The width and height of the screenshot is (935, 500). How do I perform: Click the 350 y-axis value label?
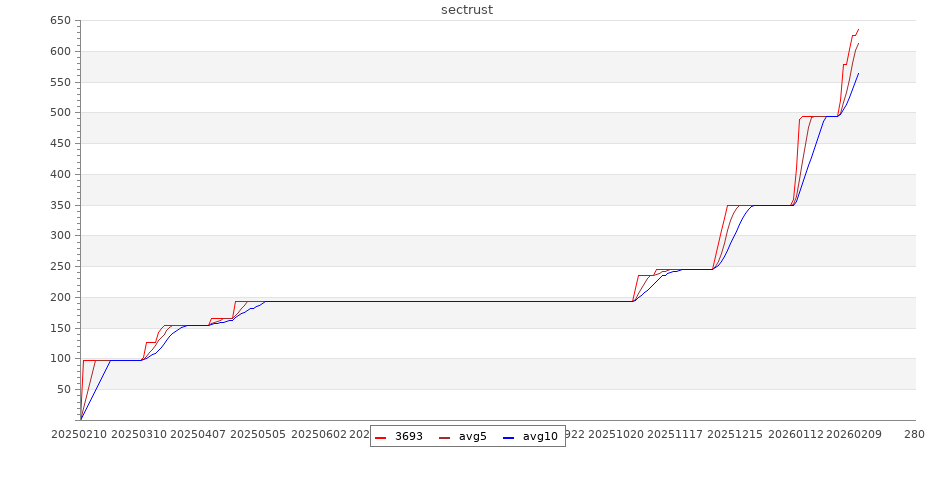click(x=59, y=205)
